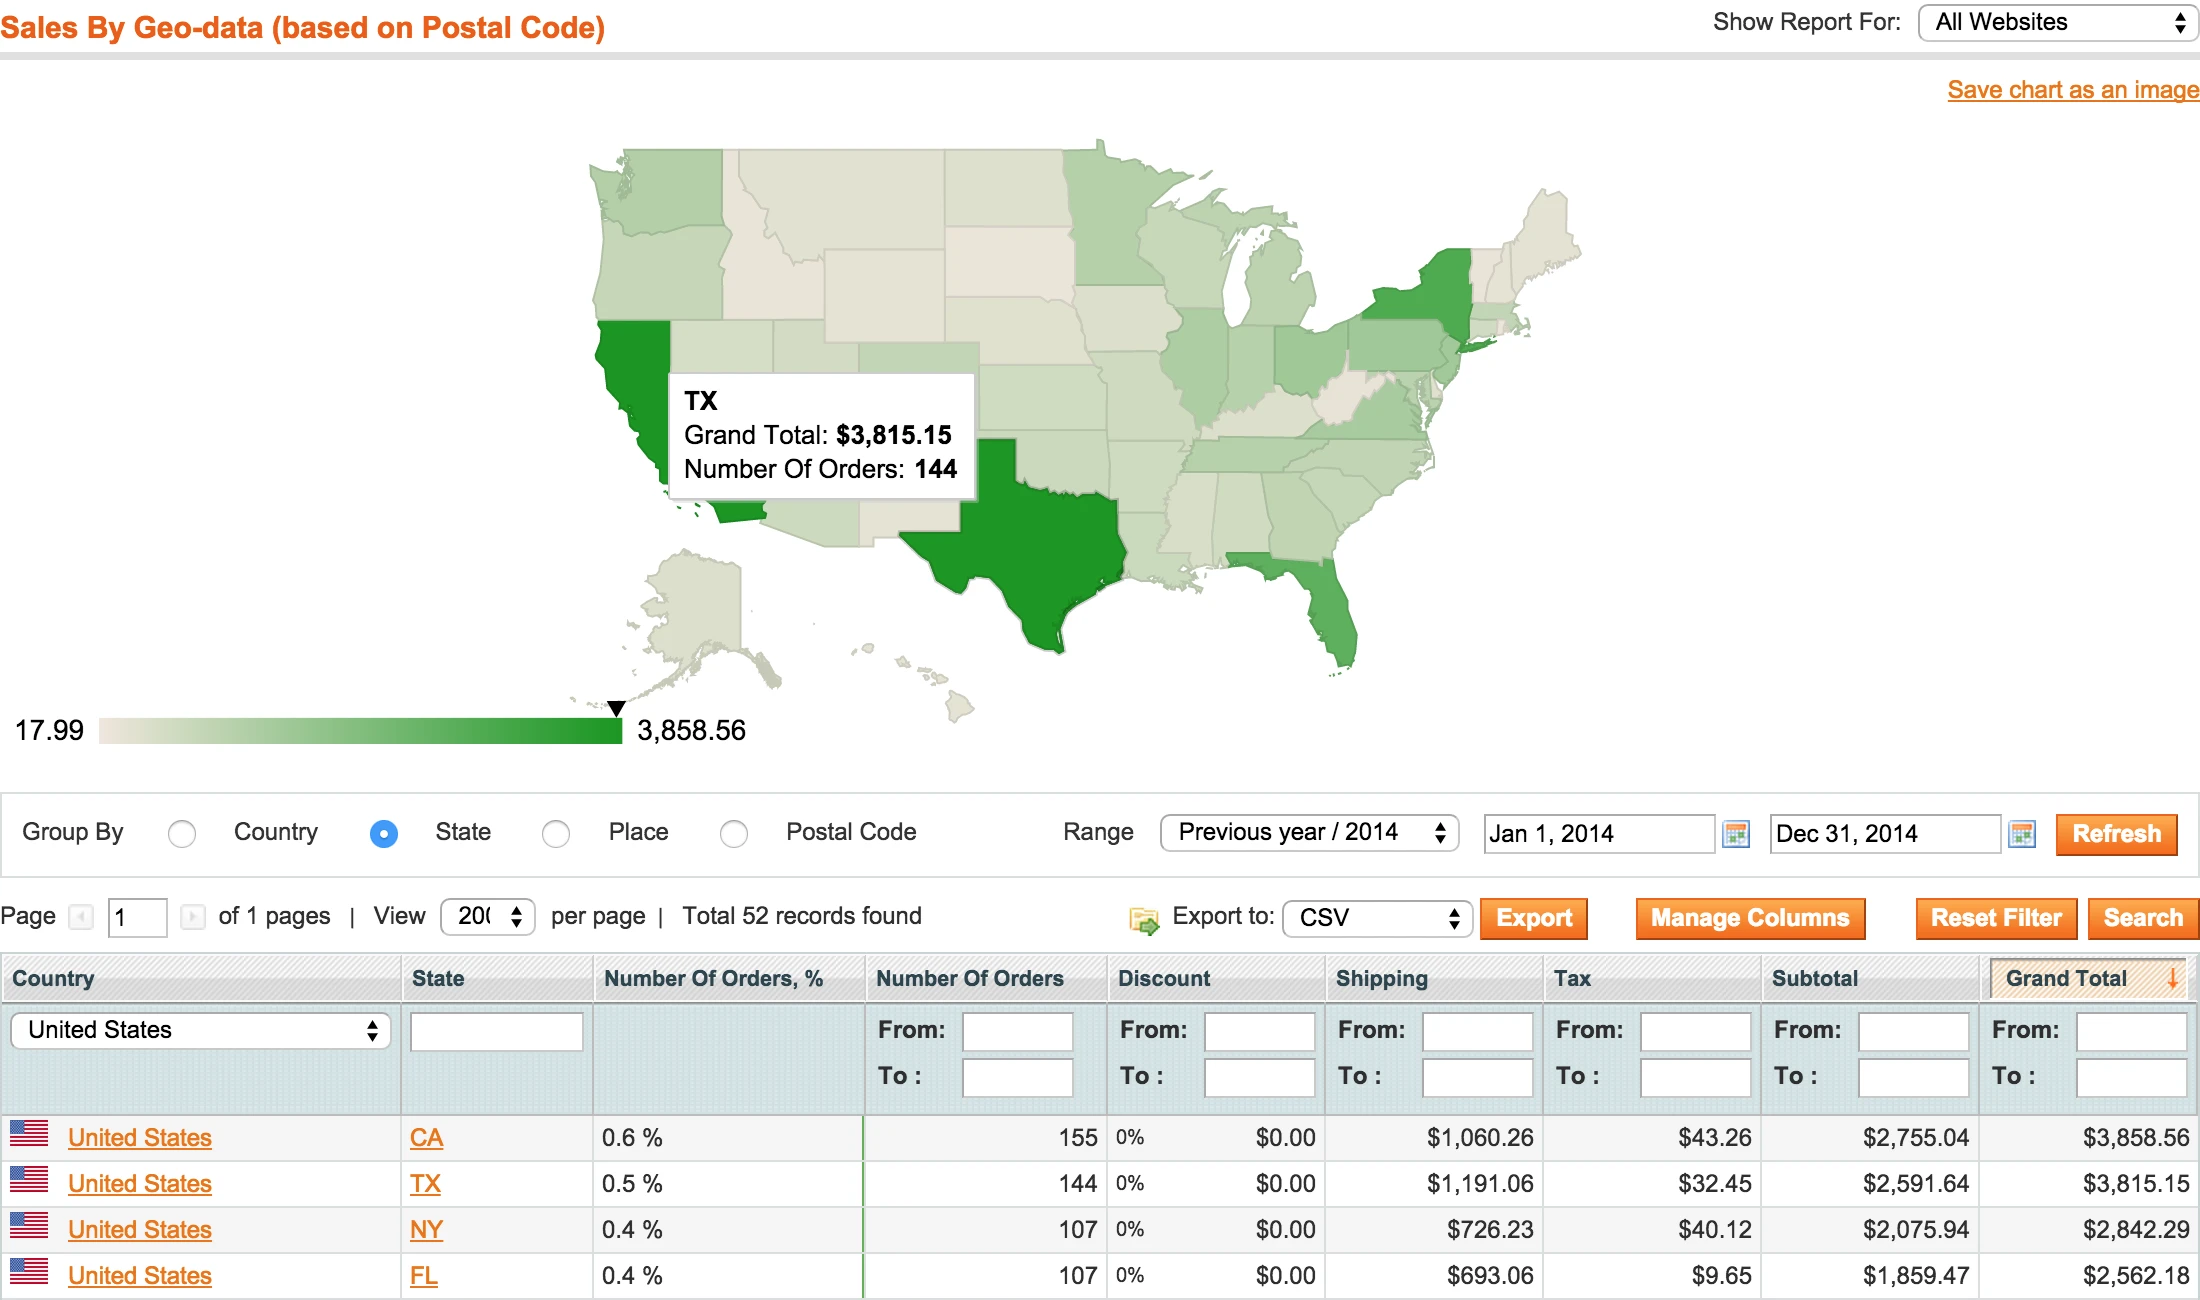The width and height of the screenshot is (2200, 1300).
Task: Click Save chart as an image link
Action: 2072,90
